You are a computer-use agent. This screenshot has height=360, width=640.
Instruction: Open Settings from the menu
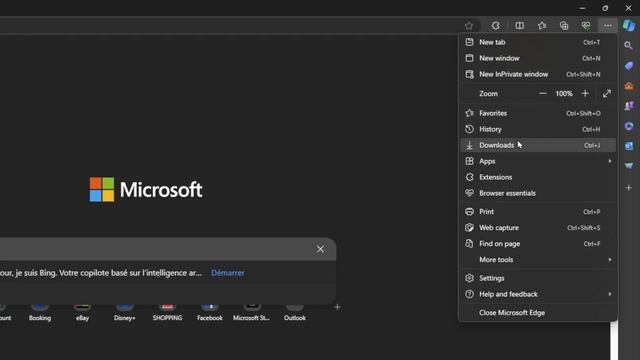(x=538, y=278)
